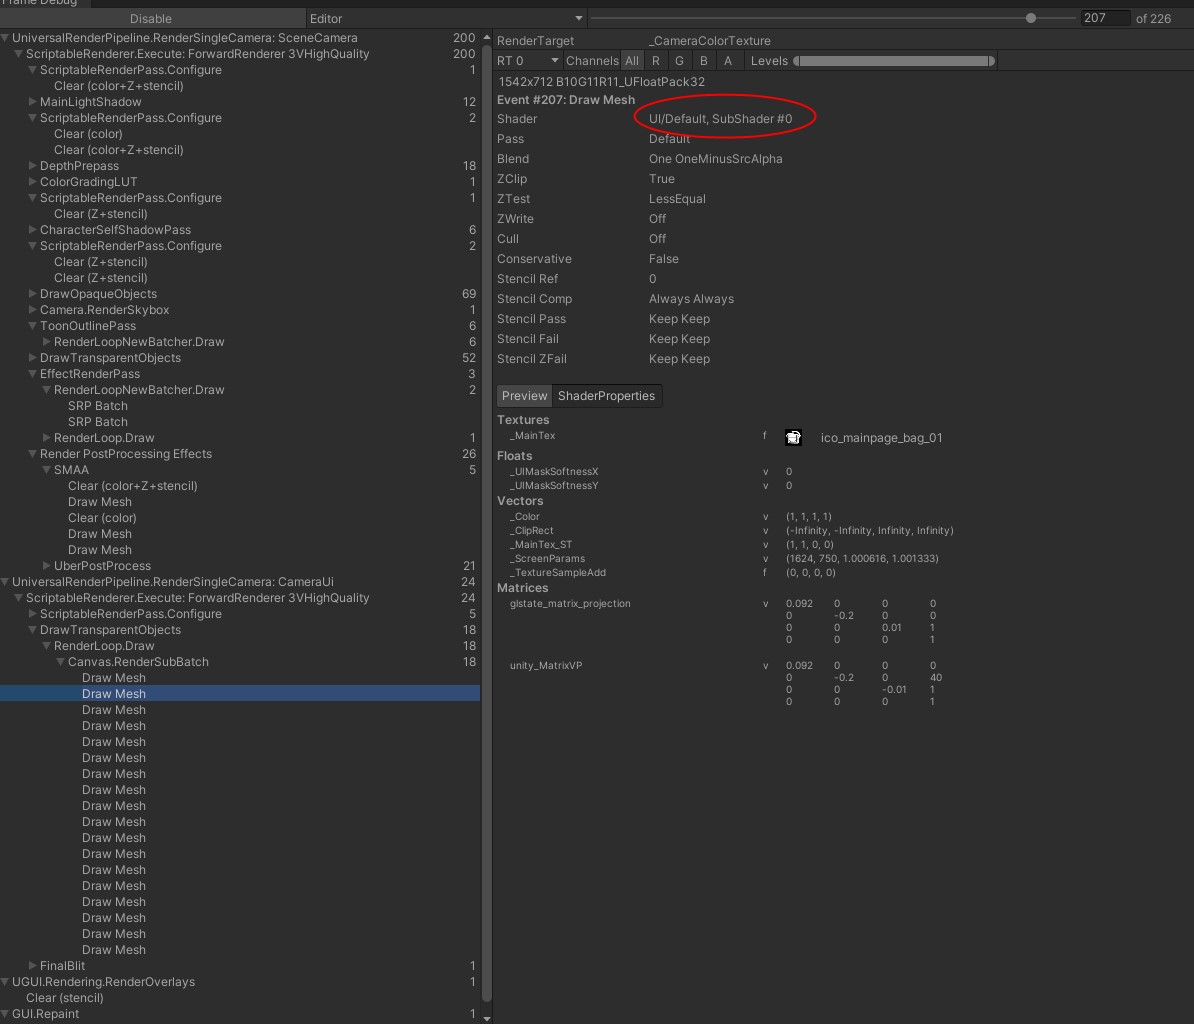Click the Disable frame debugger button
The width and height of the screenshot is (1194, 1024).
[151, 18]
